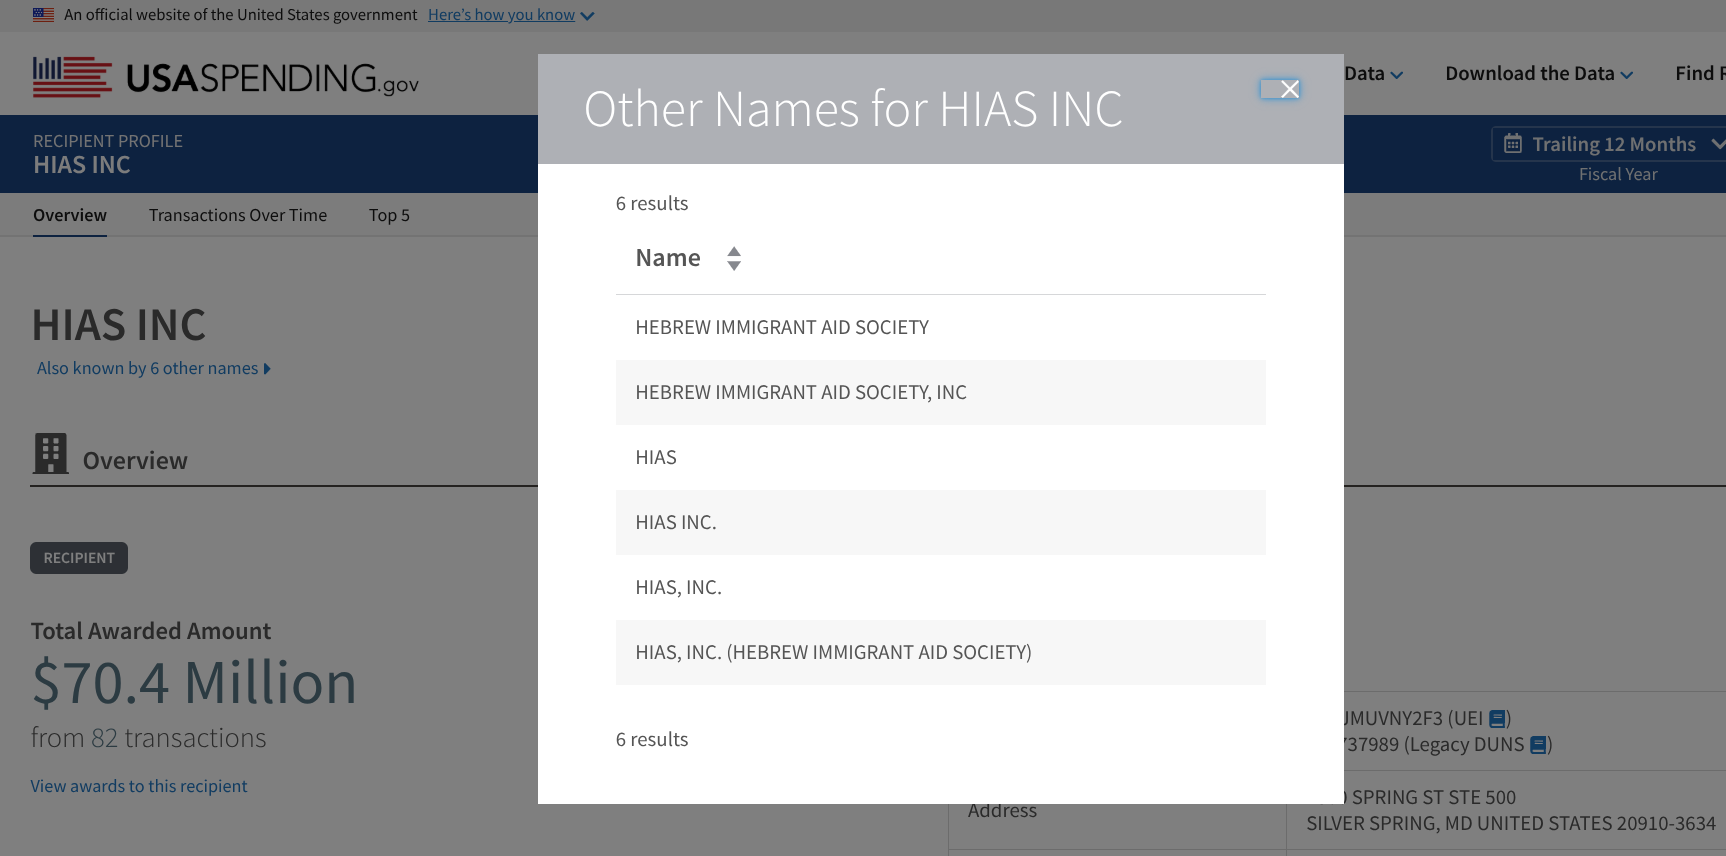Open 'Also known by 6 other names' link
Image resolution: width=1726 pixels, height=856 pixels.
pyautogui.click(x=154, y=368)
